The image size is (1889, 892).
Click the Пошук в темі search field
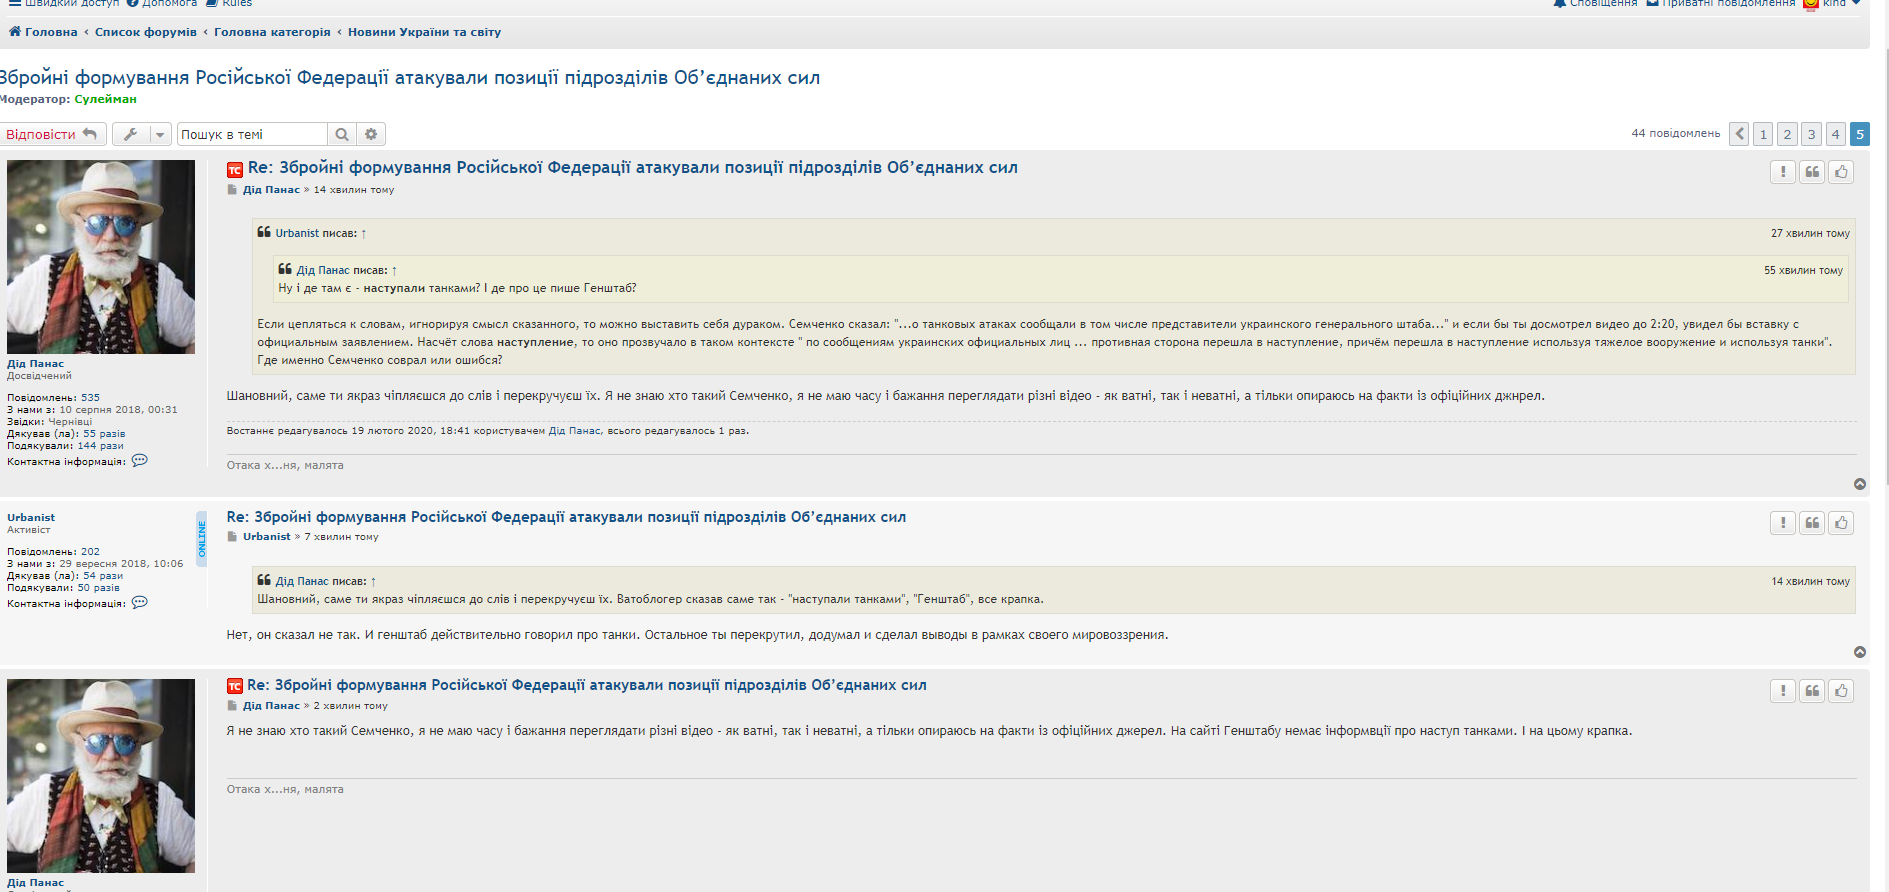point(252,134)
